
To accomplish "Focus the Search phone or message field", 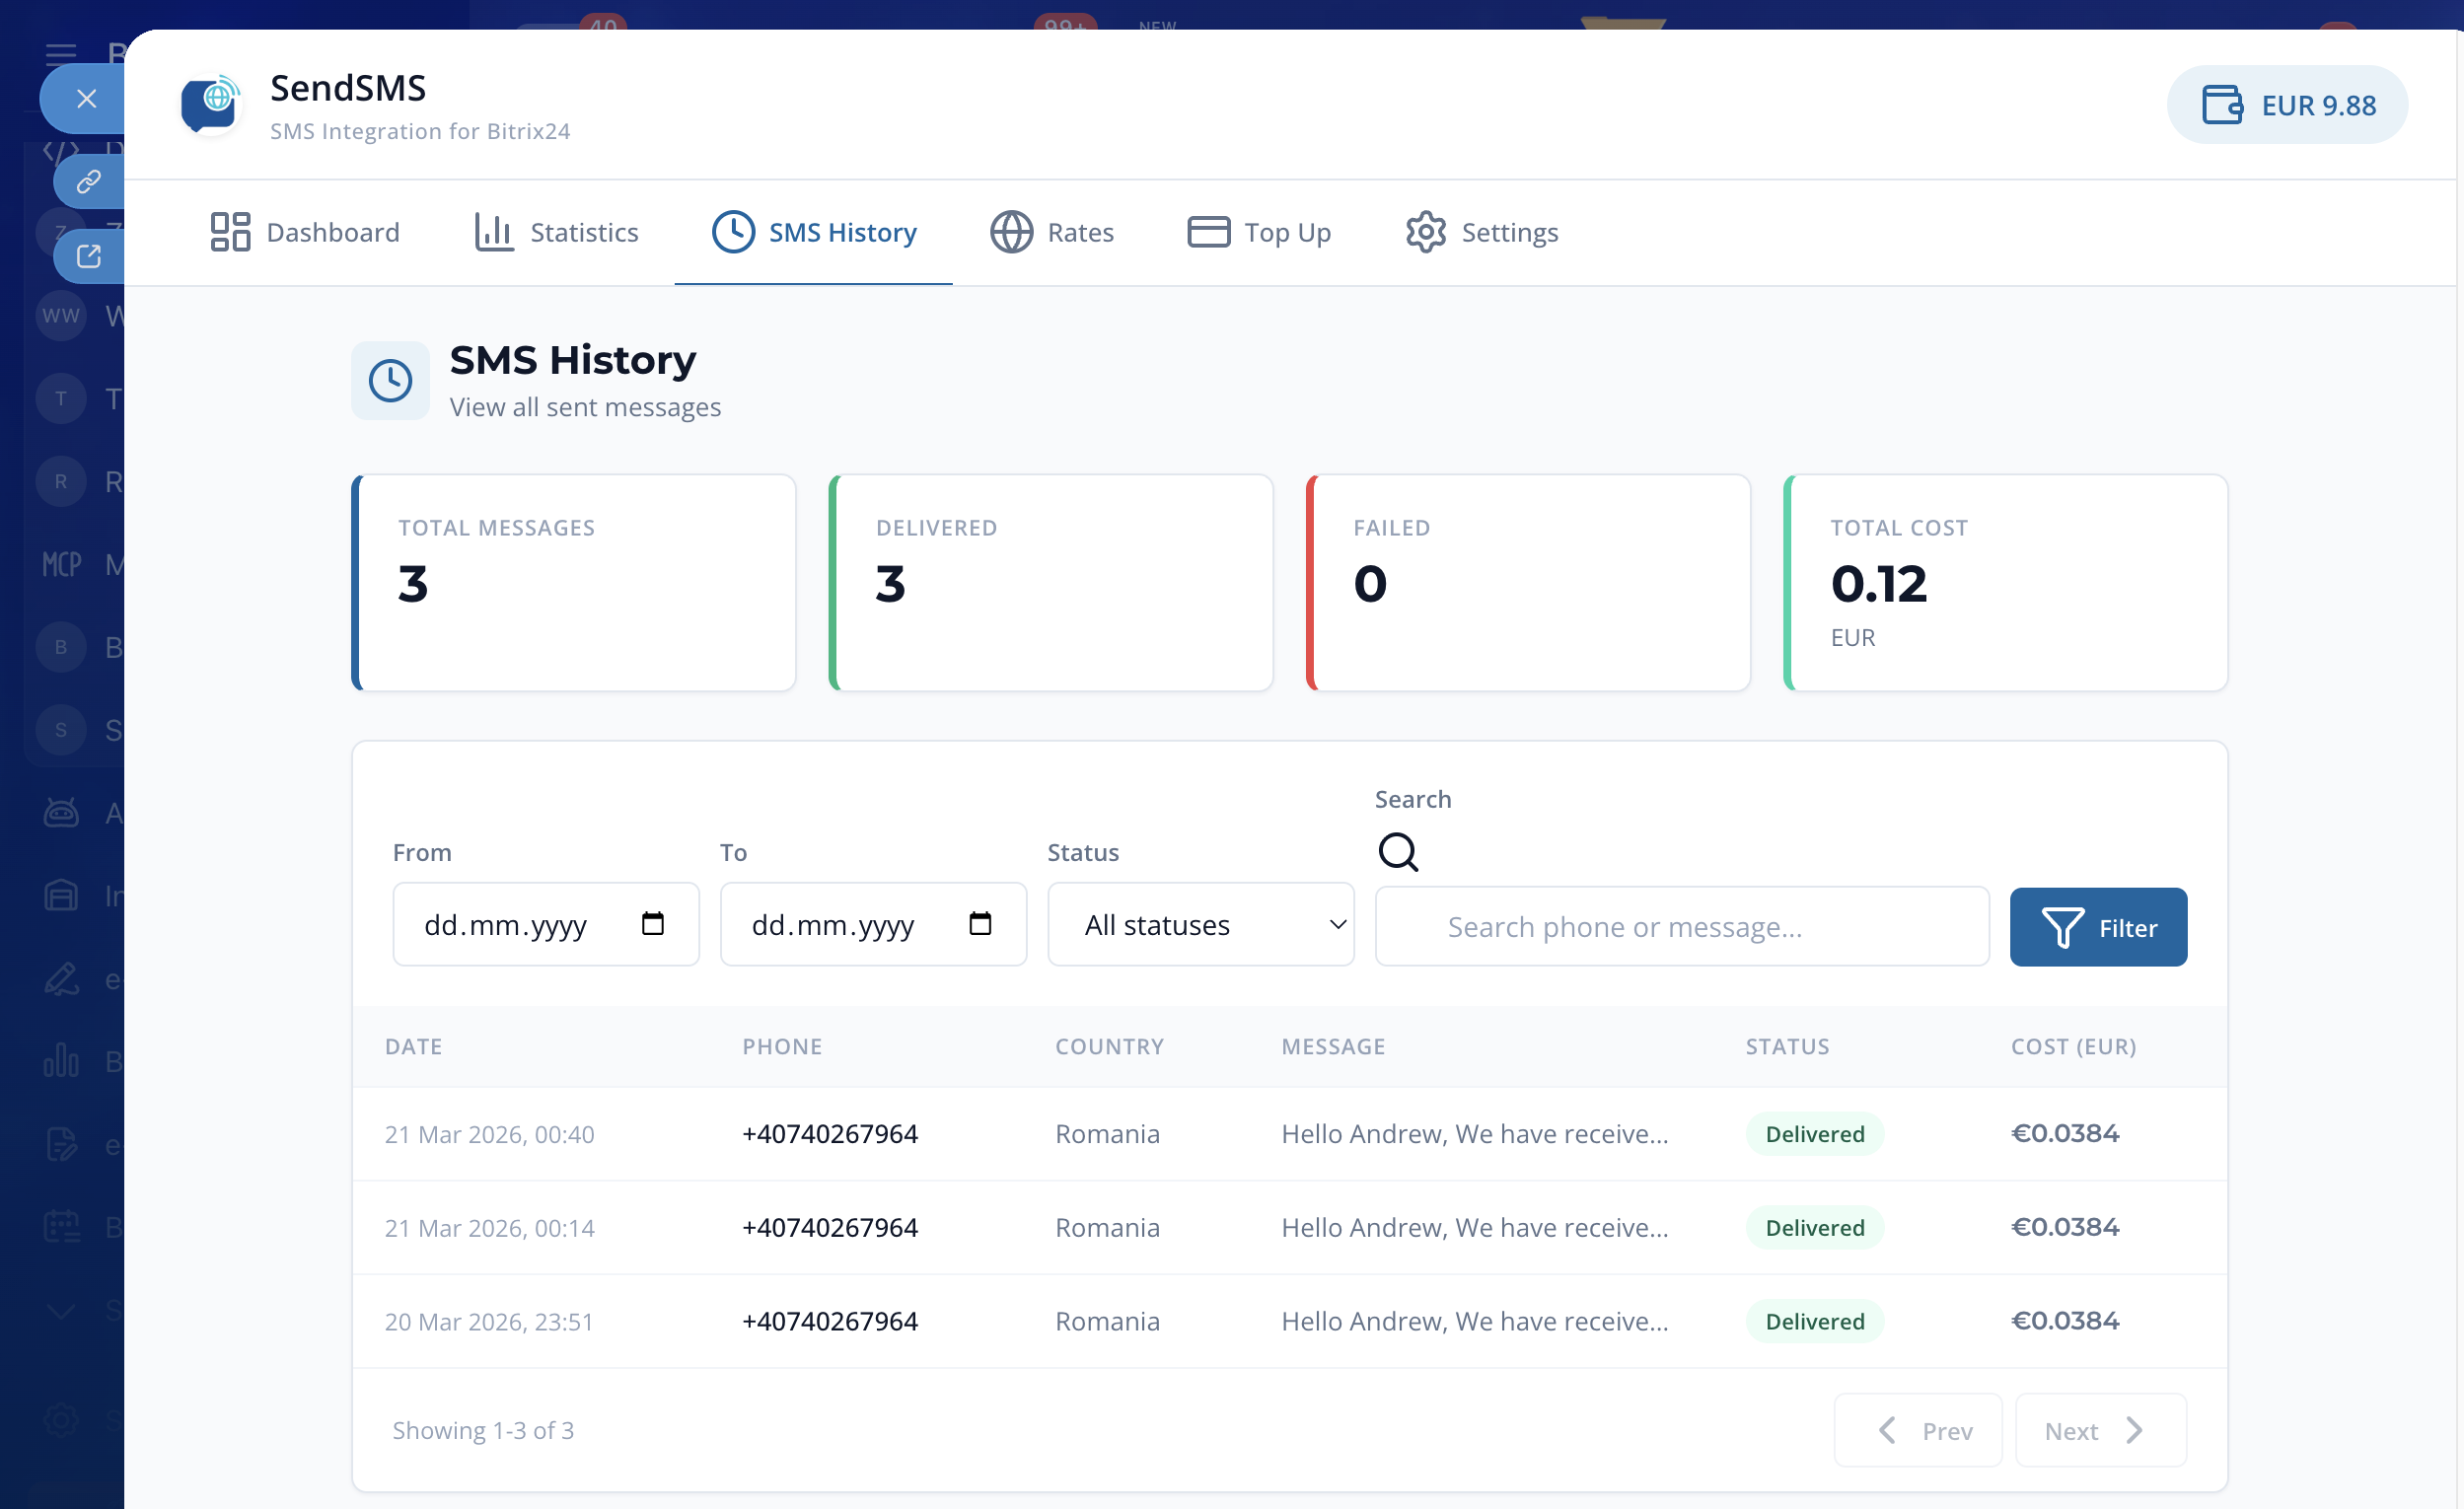I will [1681, 927].
